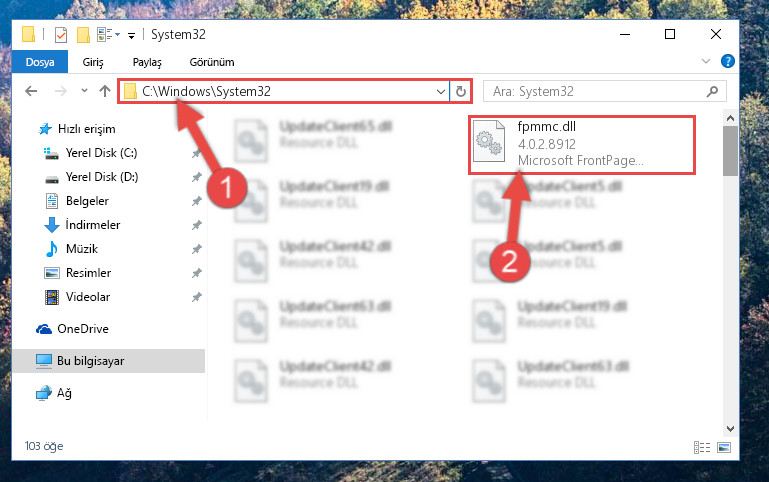The height and width of the screenshot is (482, 769).
Task: Open the Help question mark icon
Action: (727, 61)
